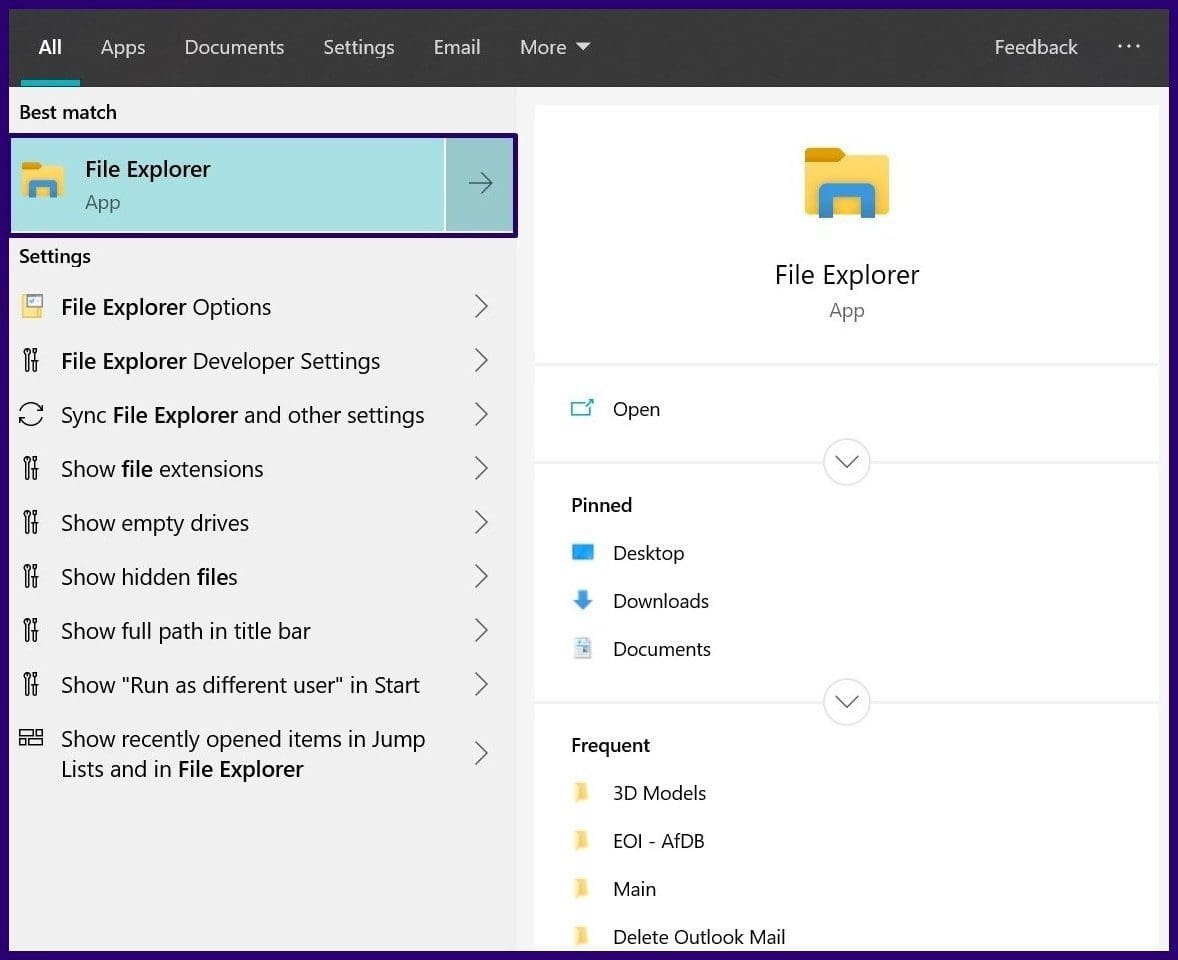Click the tools icon beside Show file extensions
The height and width of the screenshot is (960, 1178).
pos(31,468)
